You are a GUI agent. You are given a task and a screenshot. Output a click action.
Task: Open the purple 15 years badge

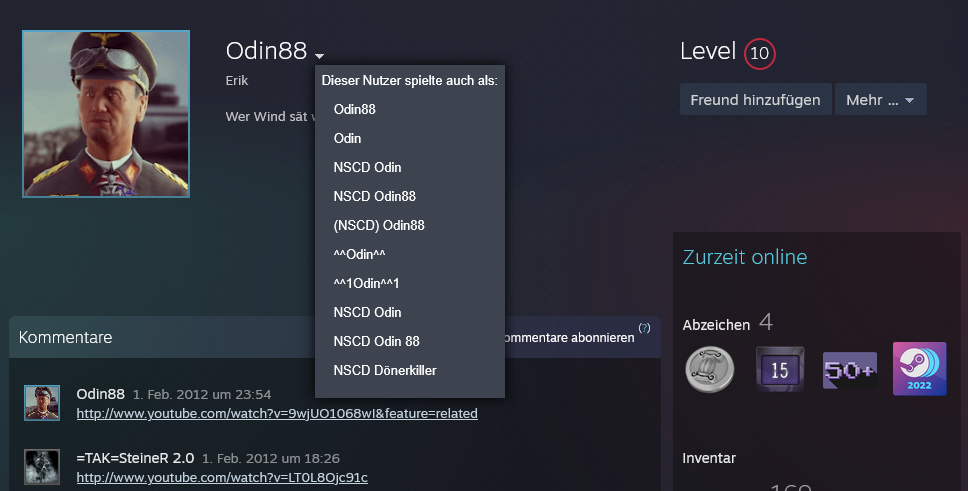(780, 368)
